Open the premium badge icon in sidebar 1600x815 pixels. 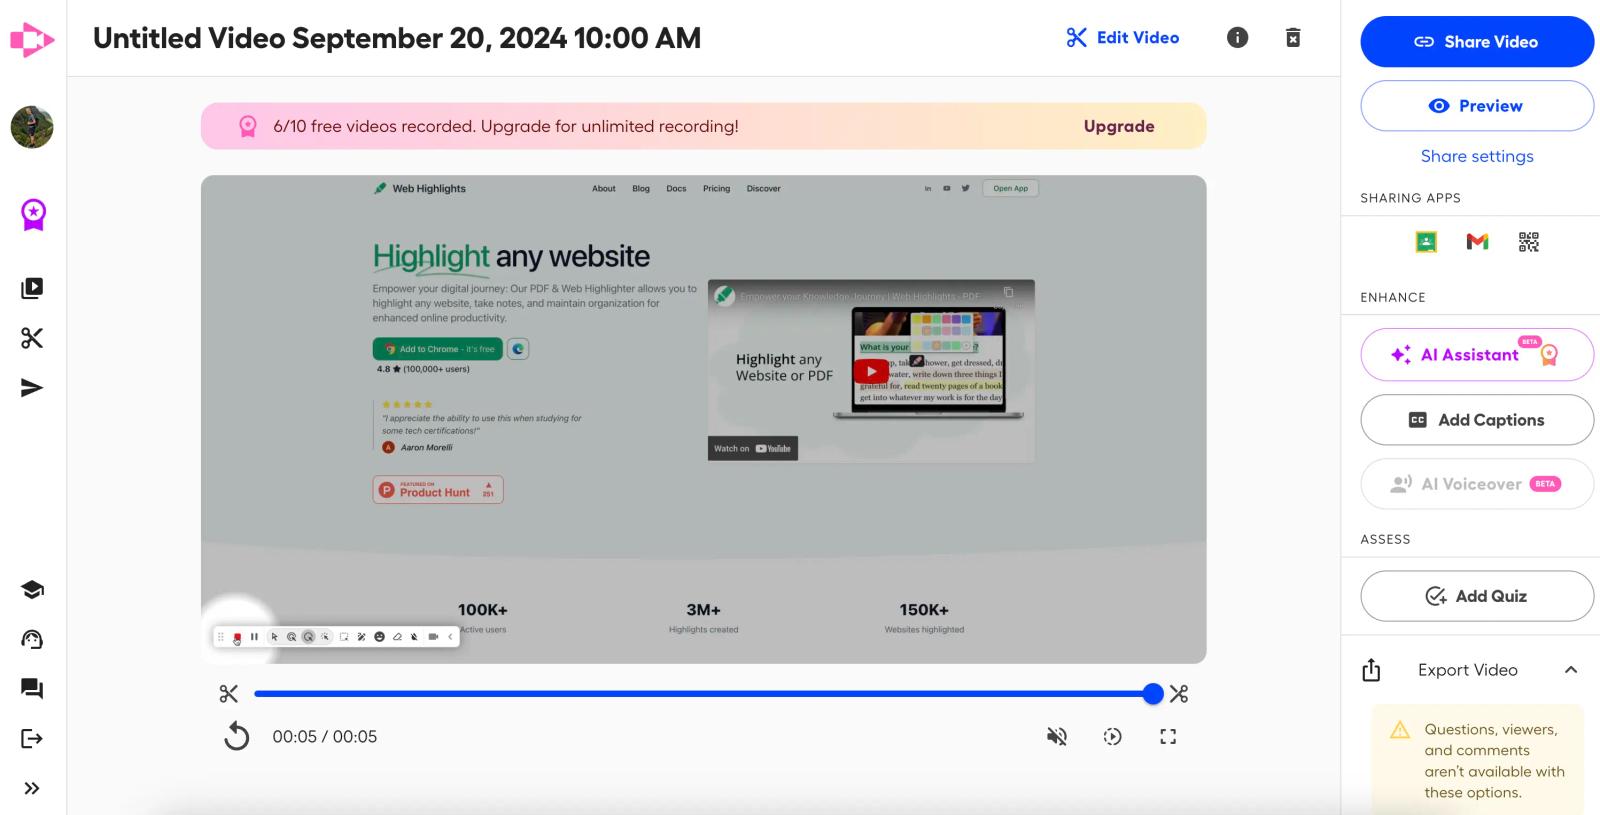(33, 214)
